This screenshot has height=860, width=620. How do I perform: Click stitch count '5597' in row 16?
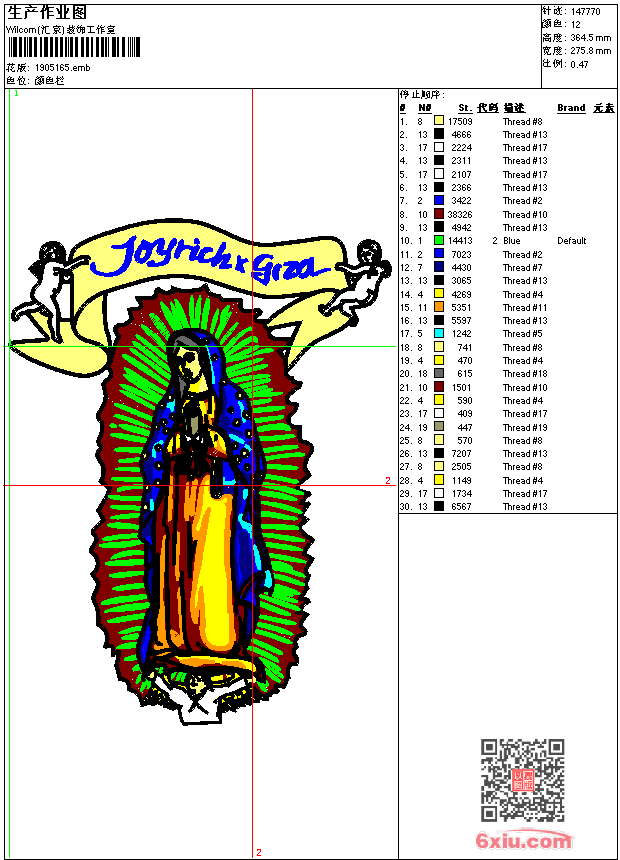[461, 320]
